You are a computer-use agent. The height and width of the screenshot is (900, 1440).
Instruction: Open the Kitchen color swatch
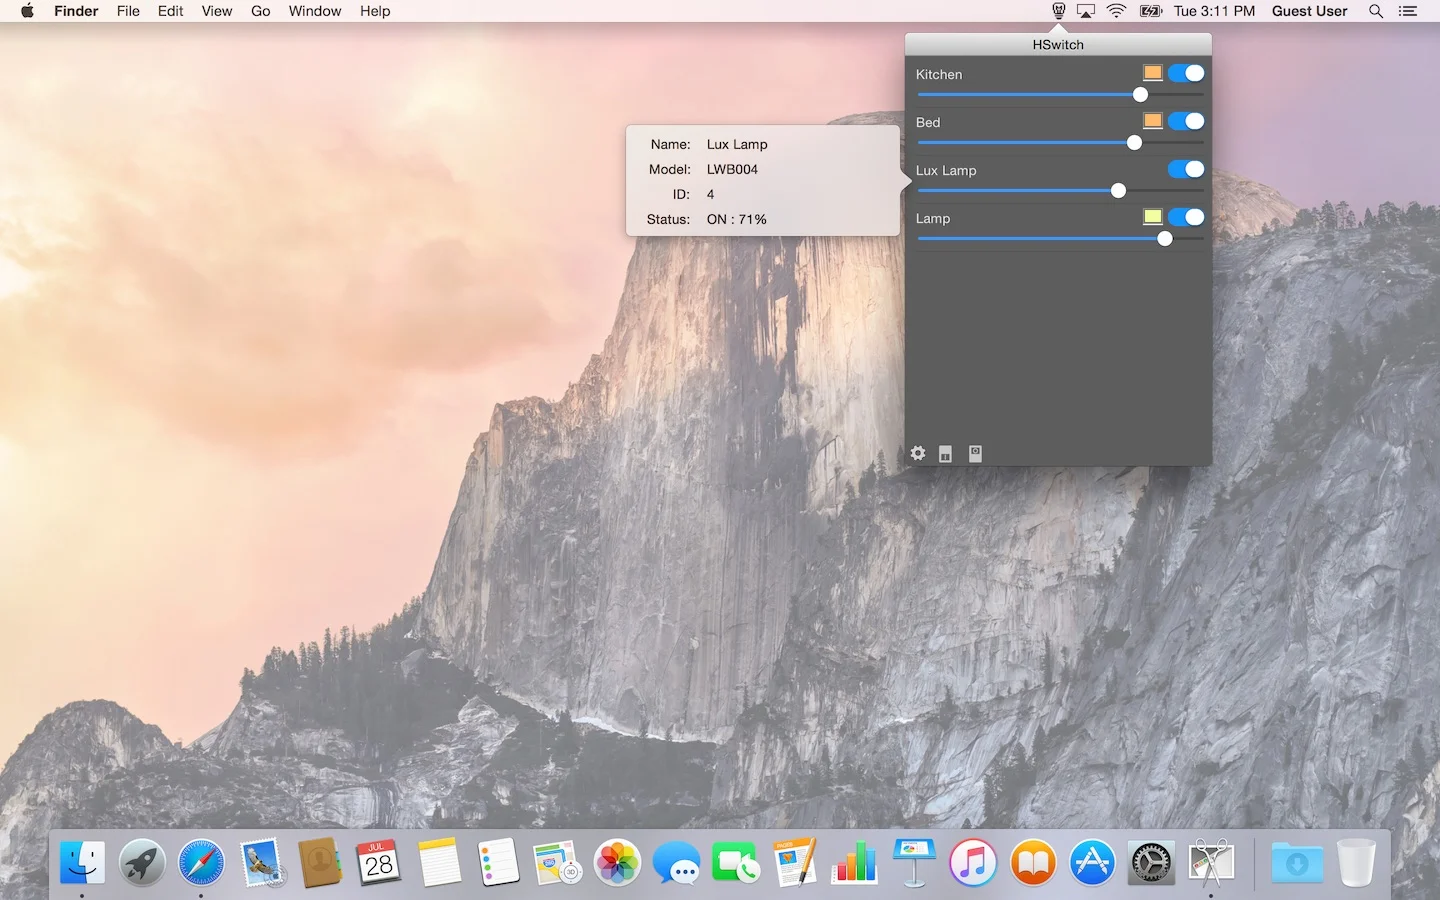tap(1153, 73)
